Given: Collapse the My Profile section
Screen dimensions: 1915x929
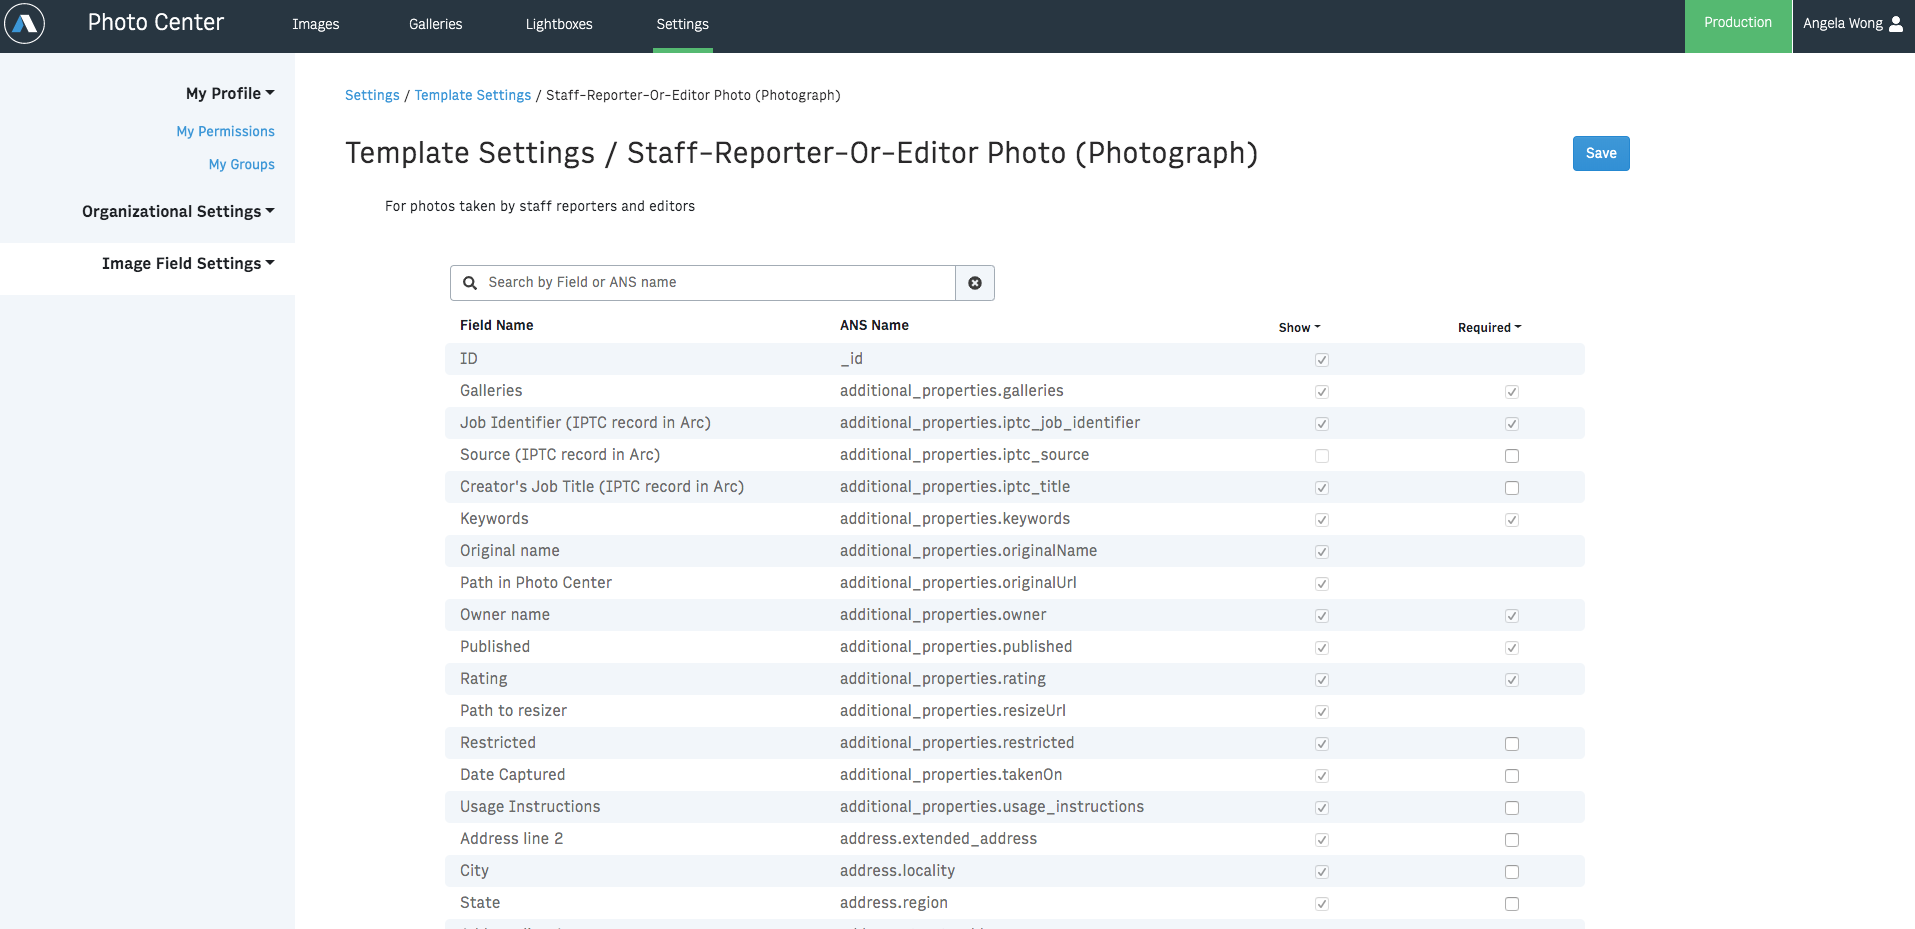Looking at the screenshot, I should [x=230, y=93].
